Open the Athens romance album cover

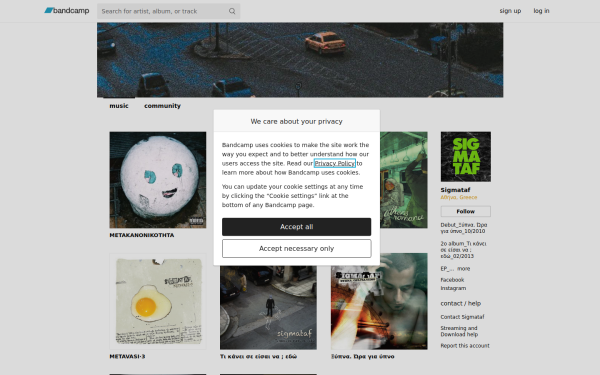404,180
